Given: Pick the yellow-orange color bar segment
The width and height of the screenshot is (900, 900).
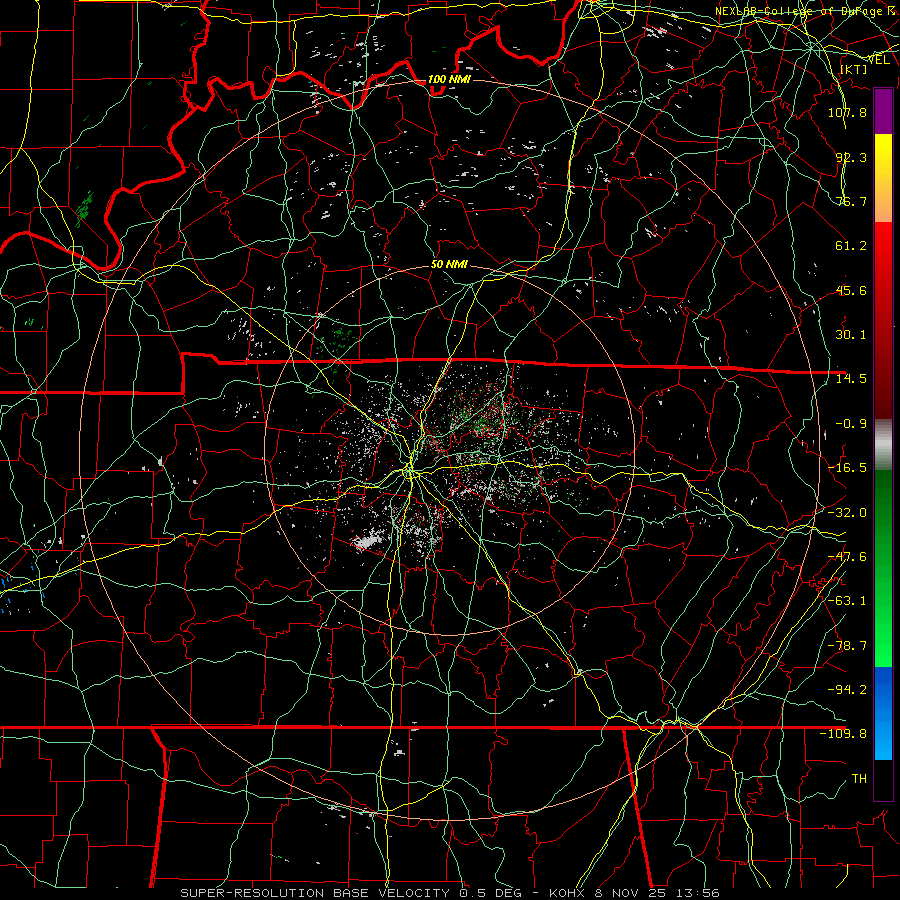Looking at the screenshot, I should coord(883,178).
